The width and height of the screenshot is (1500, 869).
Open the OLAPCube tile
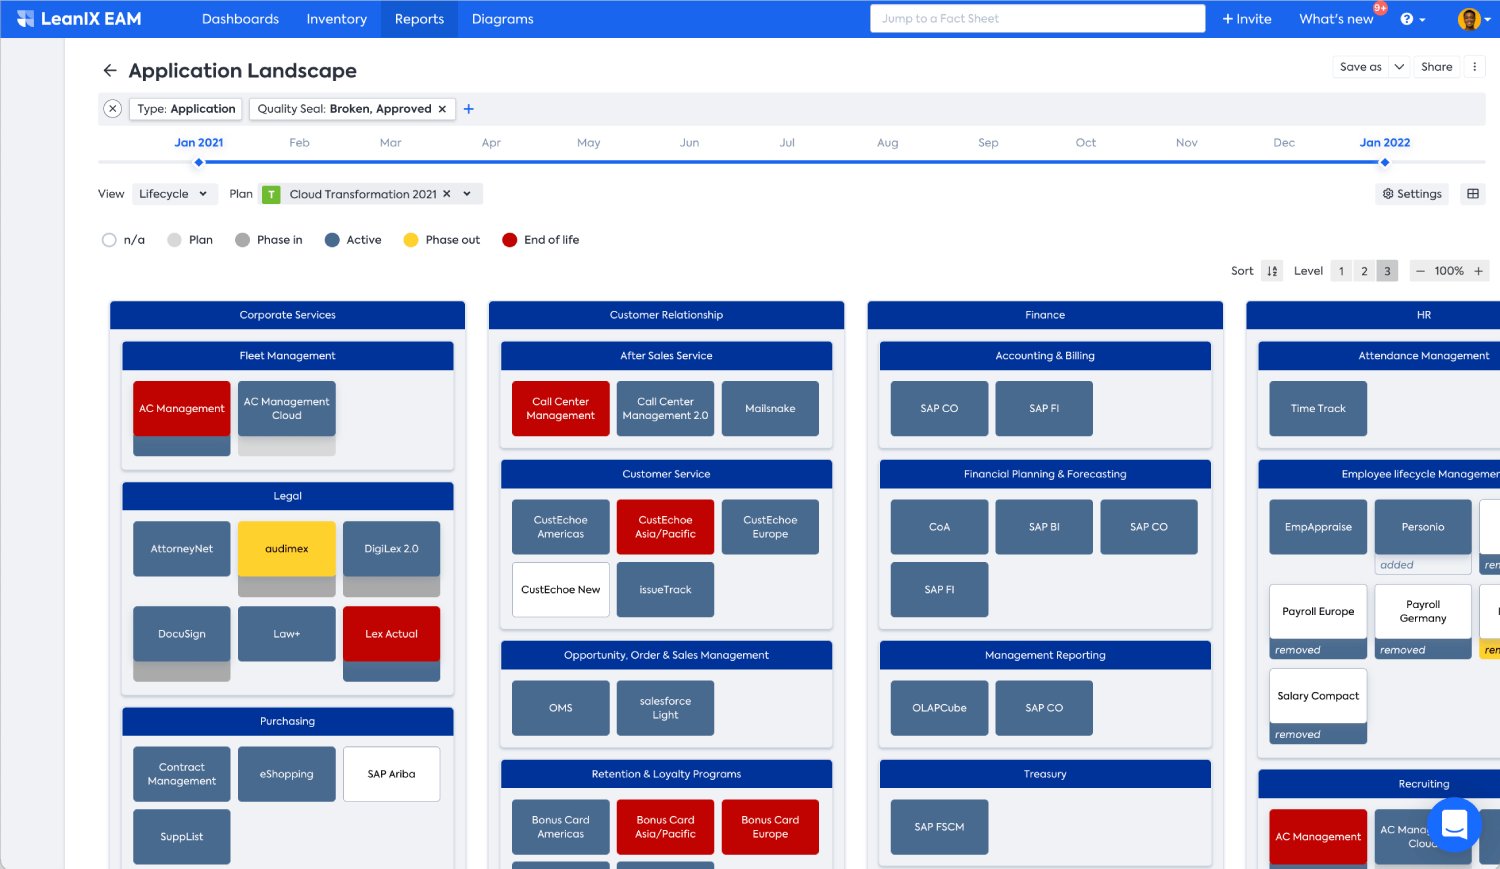[939, 708]
